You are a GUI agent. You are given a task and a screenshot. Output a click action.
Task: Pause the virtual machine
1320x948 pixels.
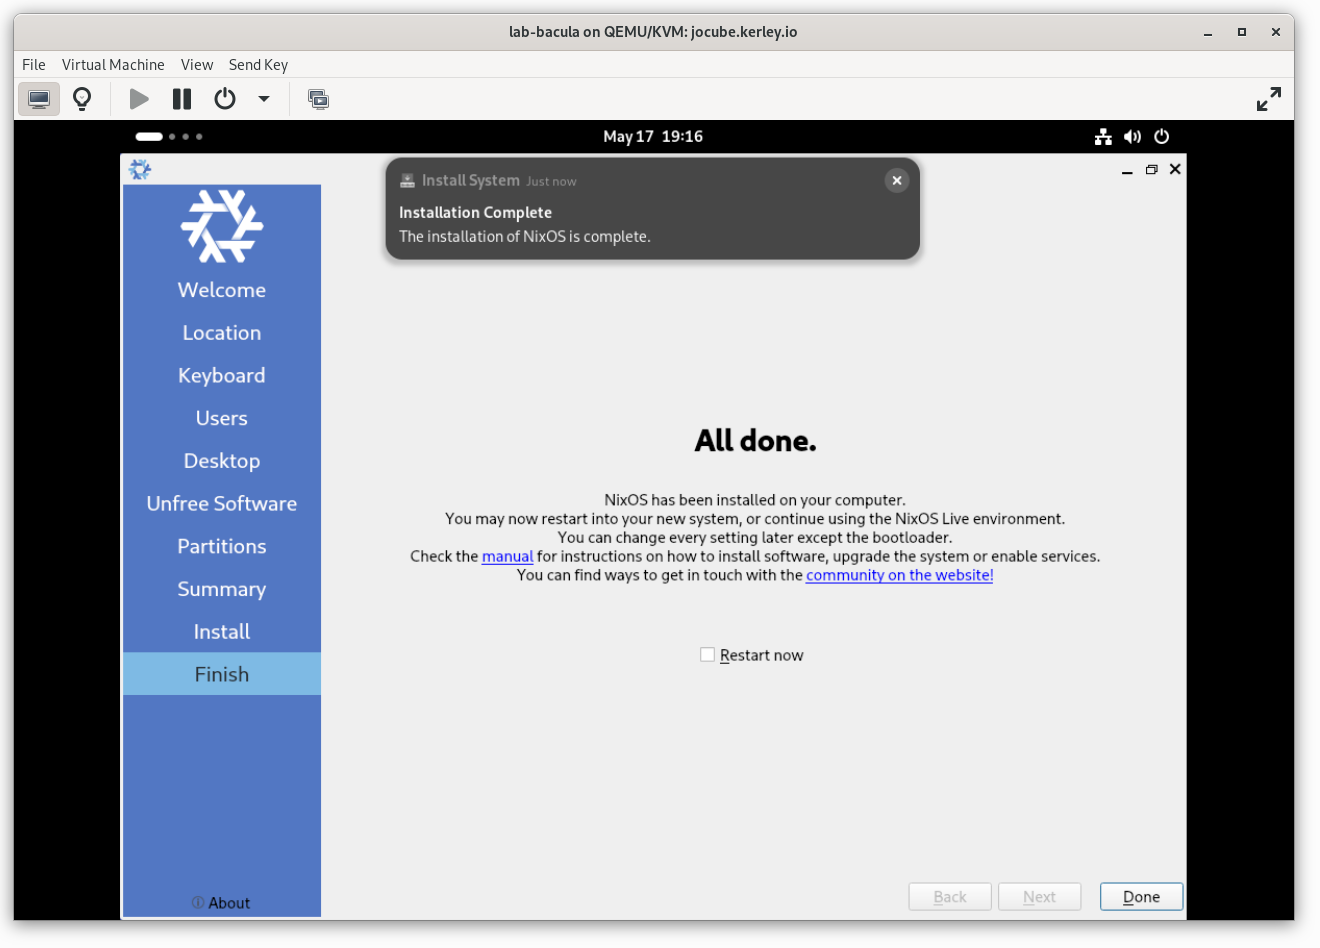coord(182,99)
